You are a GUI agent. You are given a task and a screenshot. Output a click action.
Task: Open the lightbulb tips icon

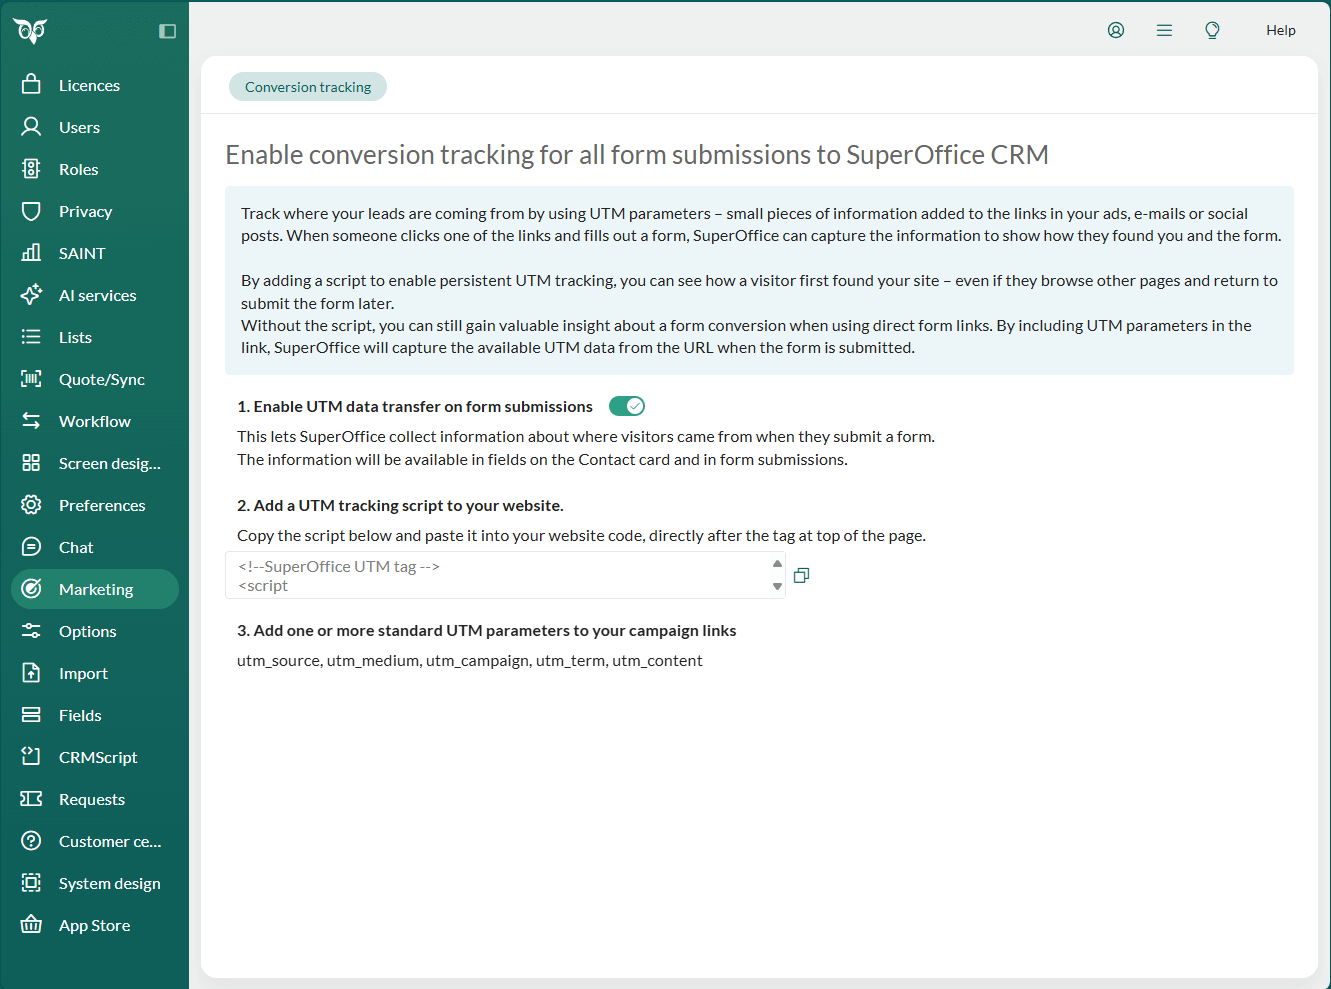pos(1212,30)
